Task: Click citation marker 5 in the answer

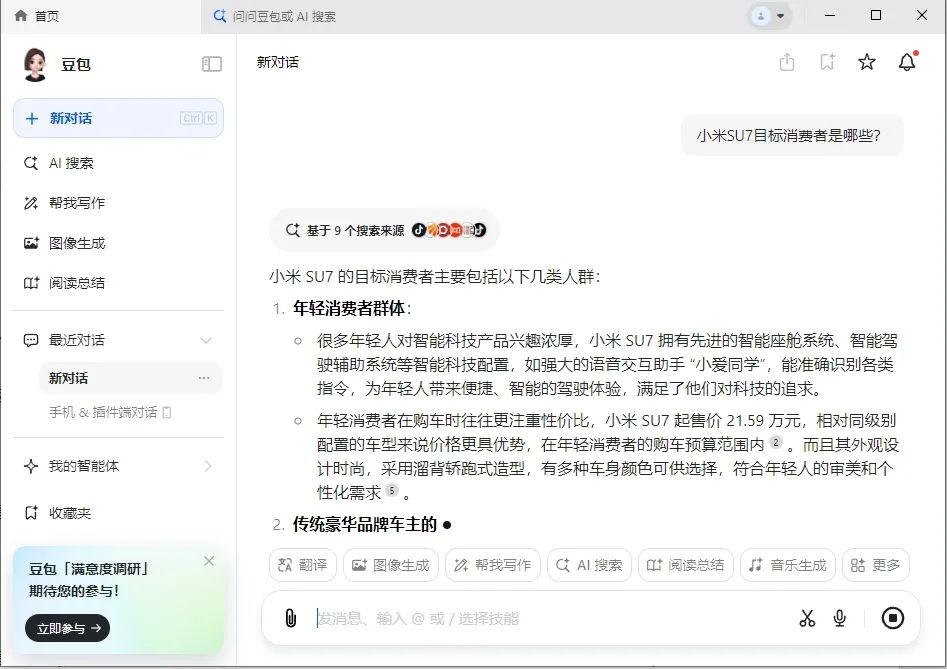Action: pos(392,490)
